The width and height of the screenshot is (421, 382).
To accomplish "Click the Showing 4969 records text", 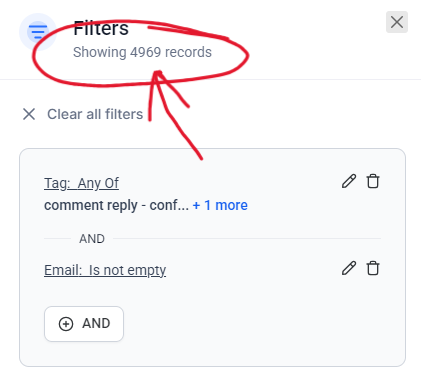I will point(142,52).
